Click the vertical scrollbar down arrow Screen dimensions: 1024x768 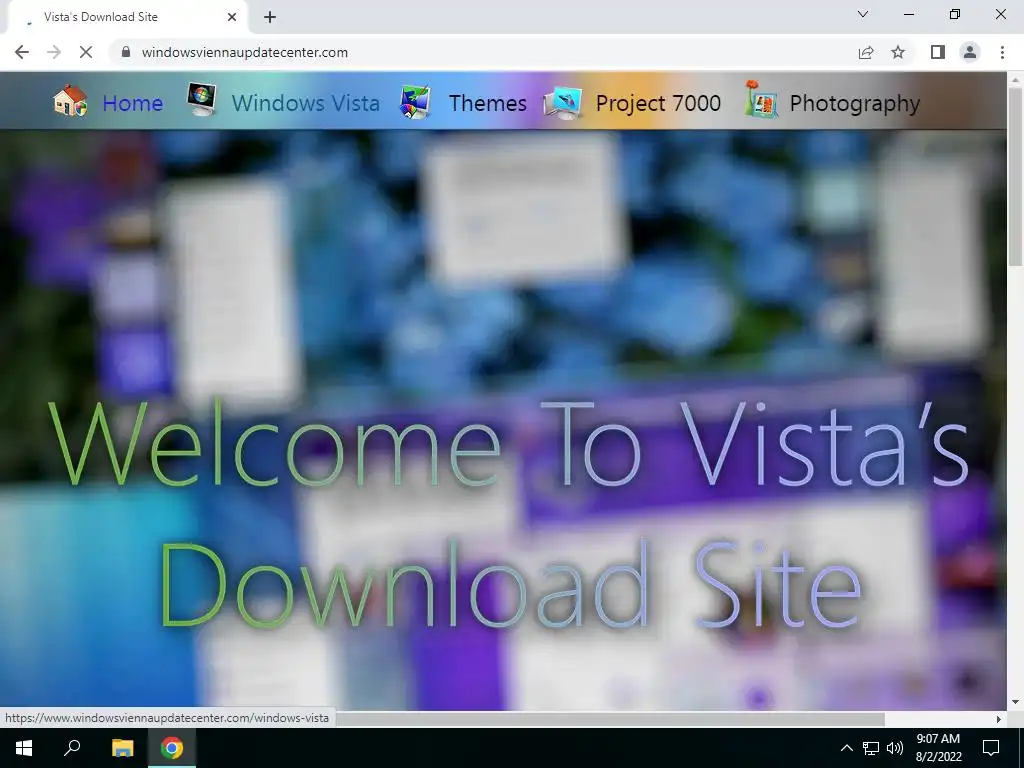tap(1015, 702)
